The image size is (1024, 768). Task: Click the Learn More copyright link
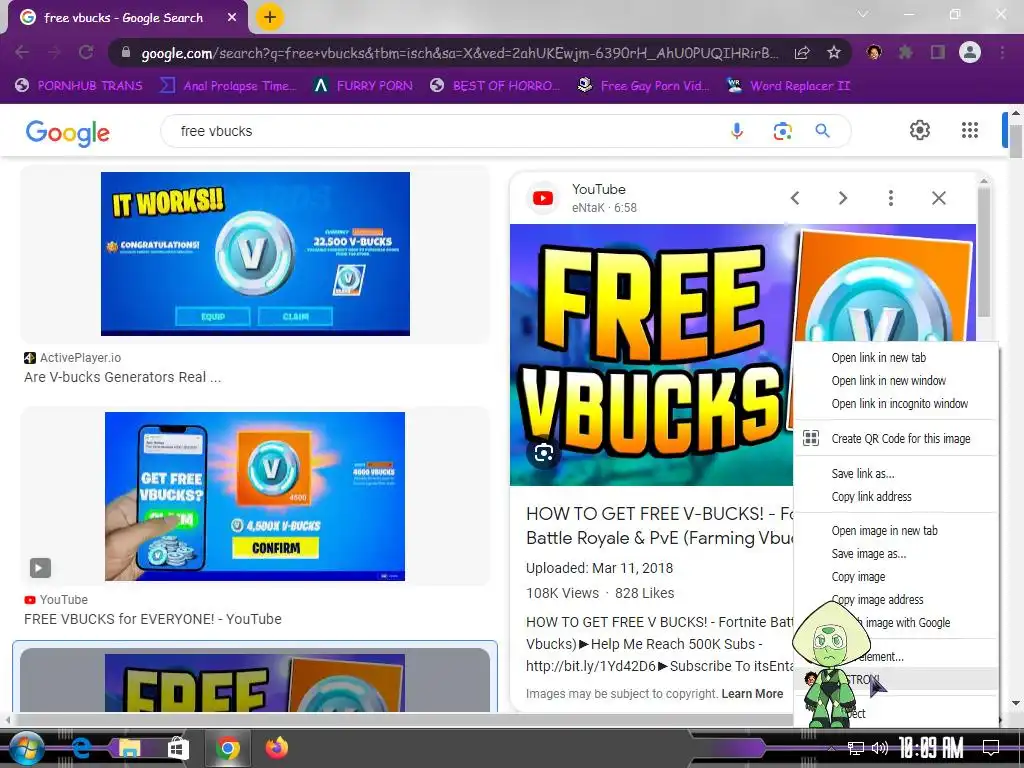click(x=752, y=694)
